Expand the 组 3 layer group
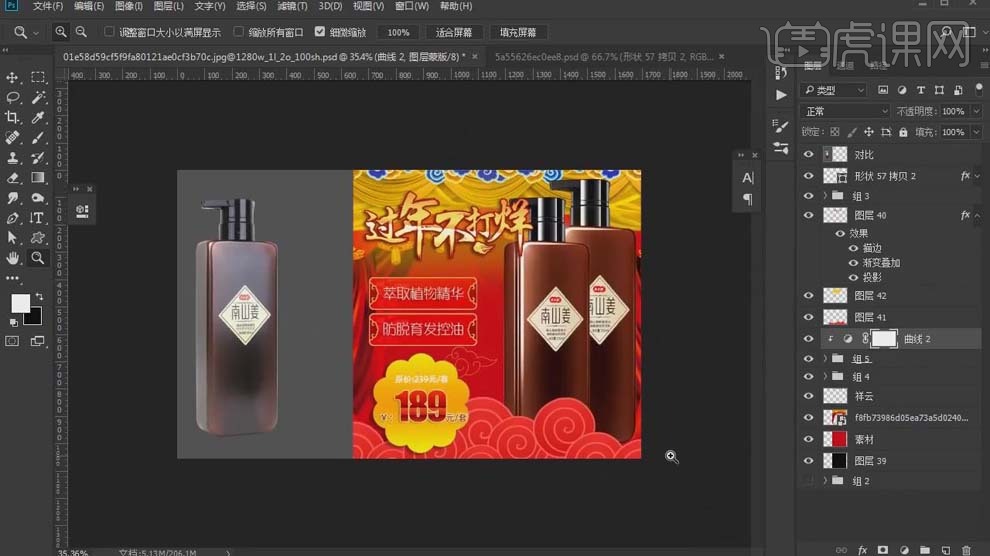990x556 pixels. coord(825,196)
